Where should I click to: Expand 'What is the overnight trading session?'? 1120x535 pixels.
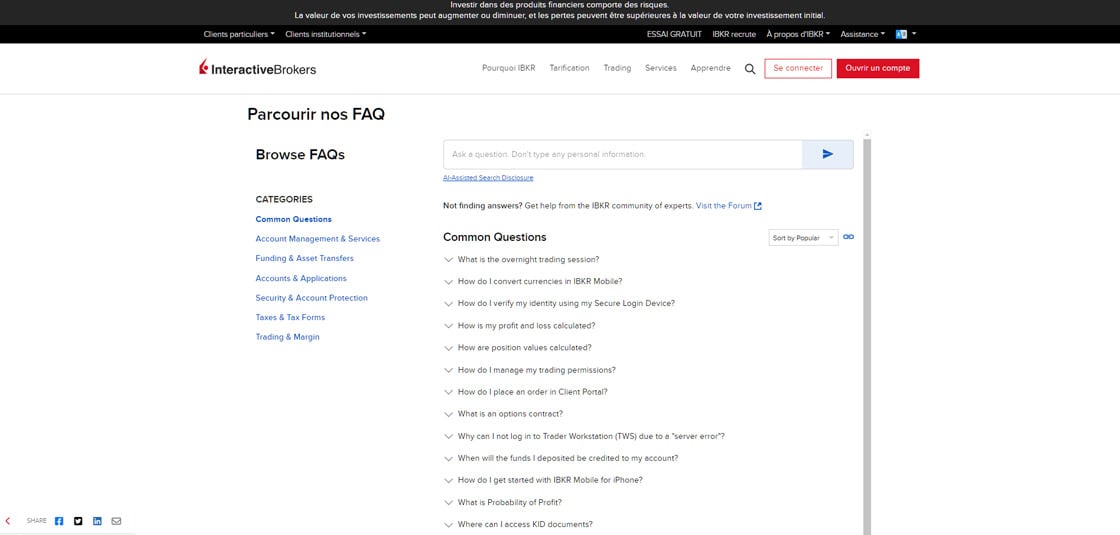tap(521, 259)
